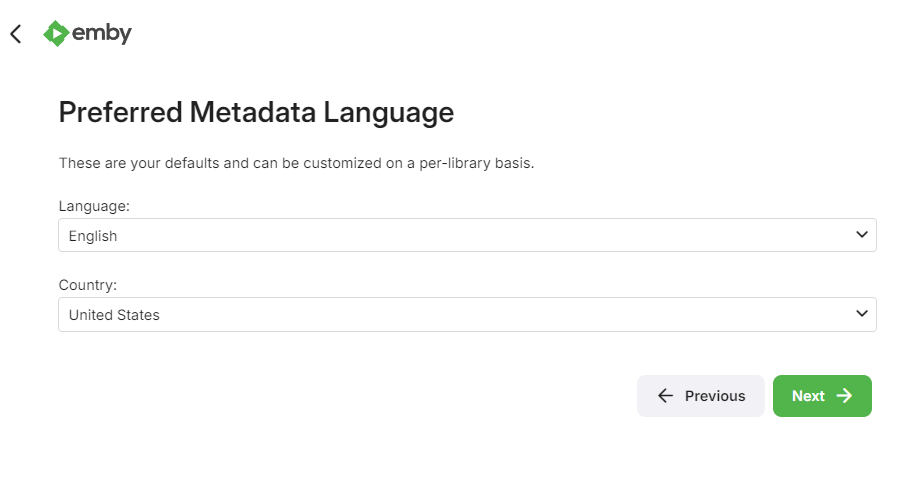Go back using the top-left chevron

(x=16, y=34)
